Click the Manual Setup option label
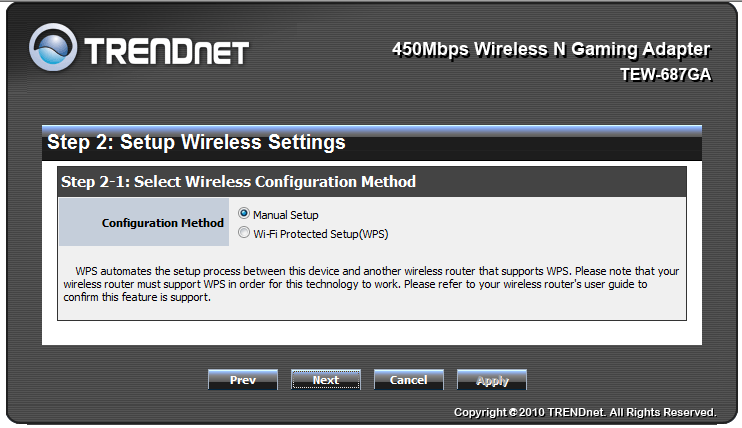This screenshot has width=742, height=428. (285, 215)
